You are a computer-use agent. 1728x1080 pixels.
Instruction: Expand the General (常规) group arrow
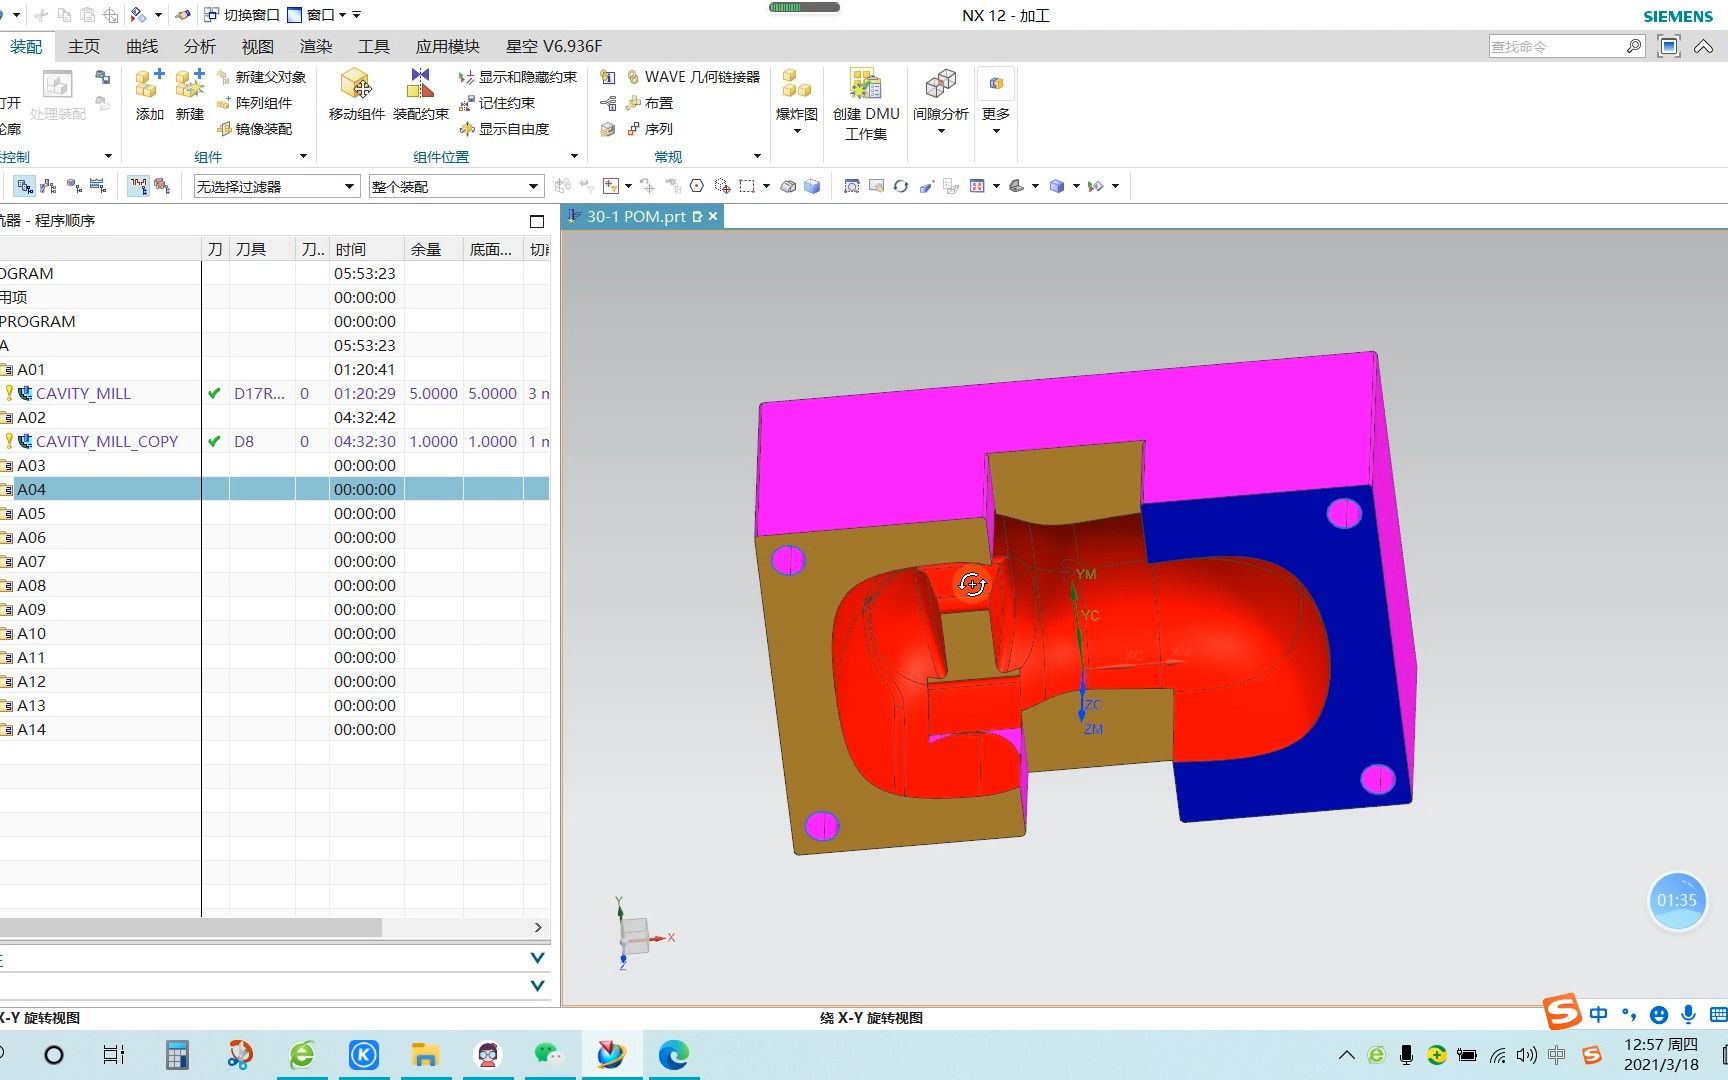[x=757, y=156]
